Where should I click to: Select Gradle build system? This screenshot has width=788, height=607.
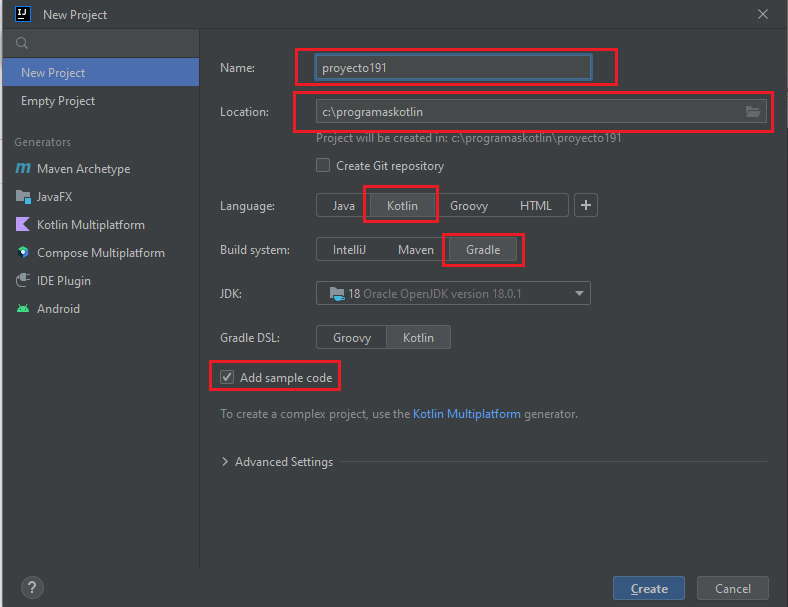[x=483, y=250]
